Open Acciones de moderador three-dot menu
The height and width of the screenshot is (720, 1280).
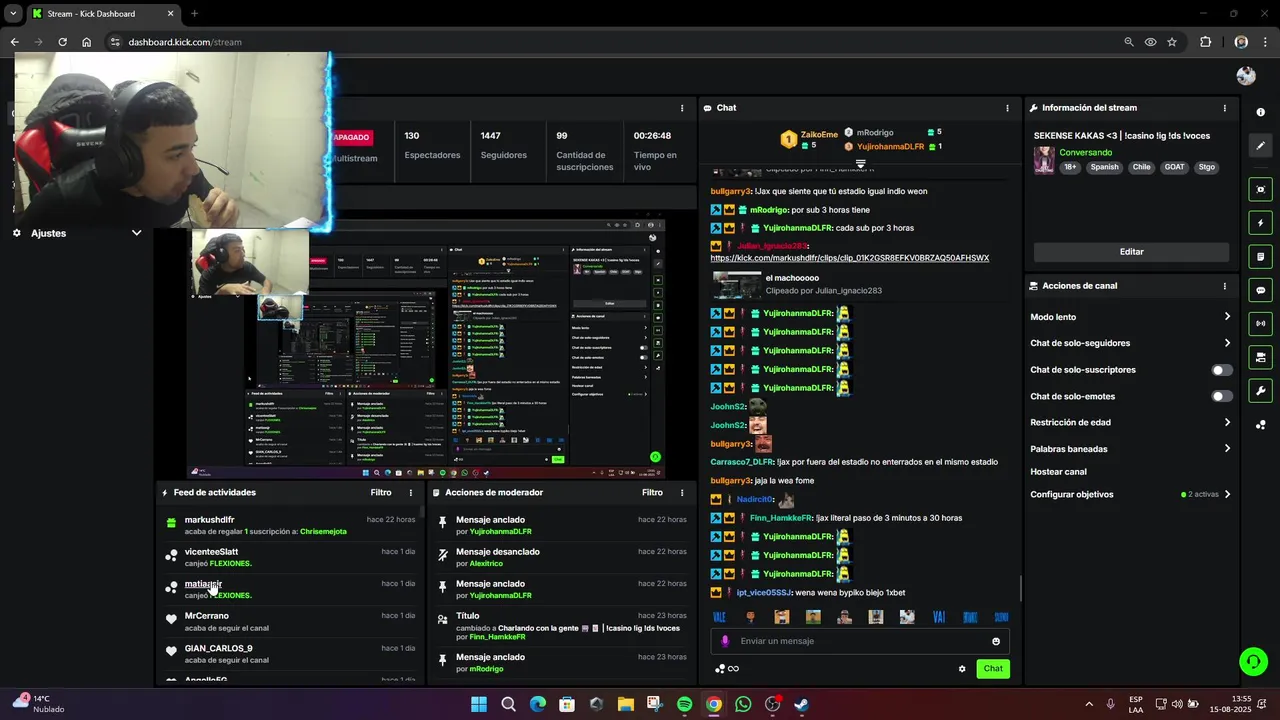[682, 493]
